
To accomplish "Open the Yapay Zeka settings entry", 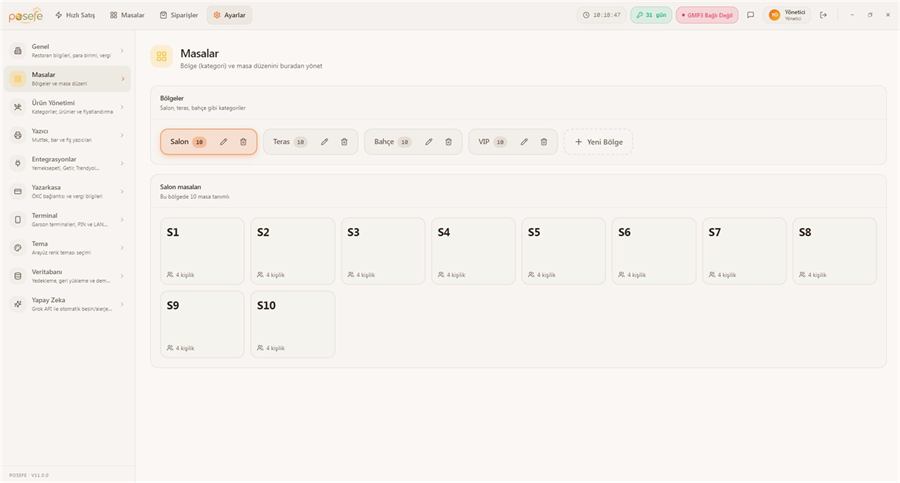I will point(68,304).
